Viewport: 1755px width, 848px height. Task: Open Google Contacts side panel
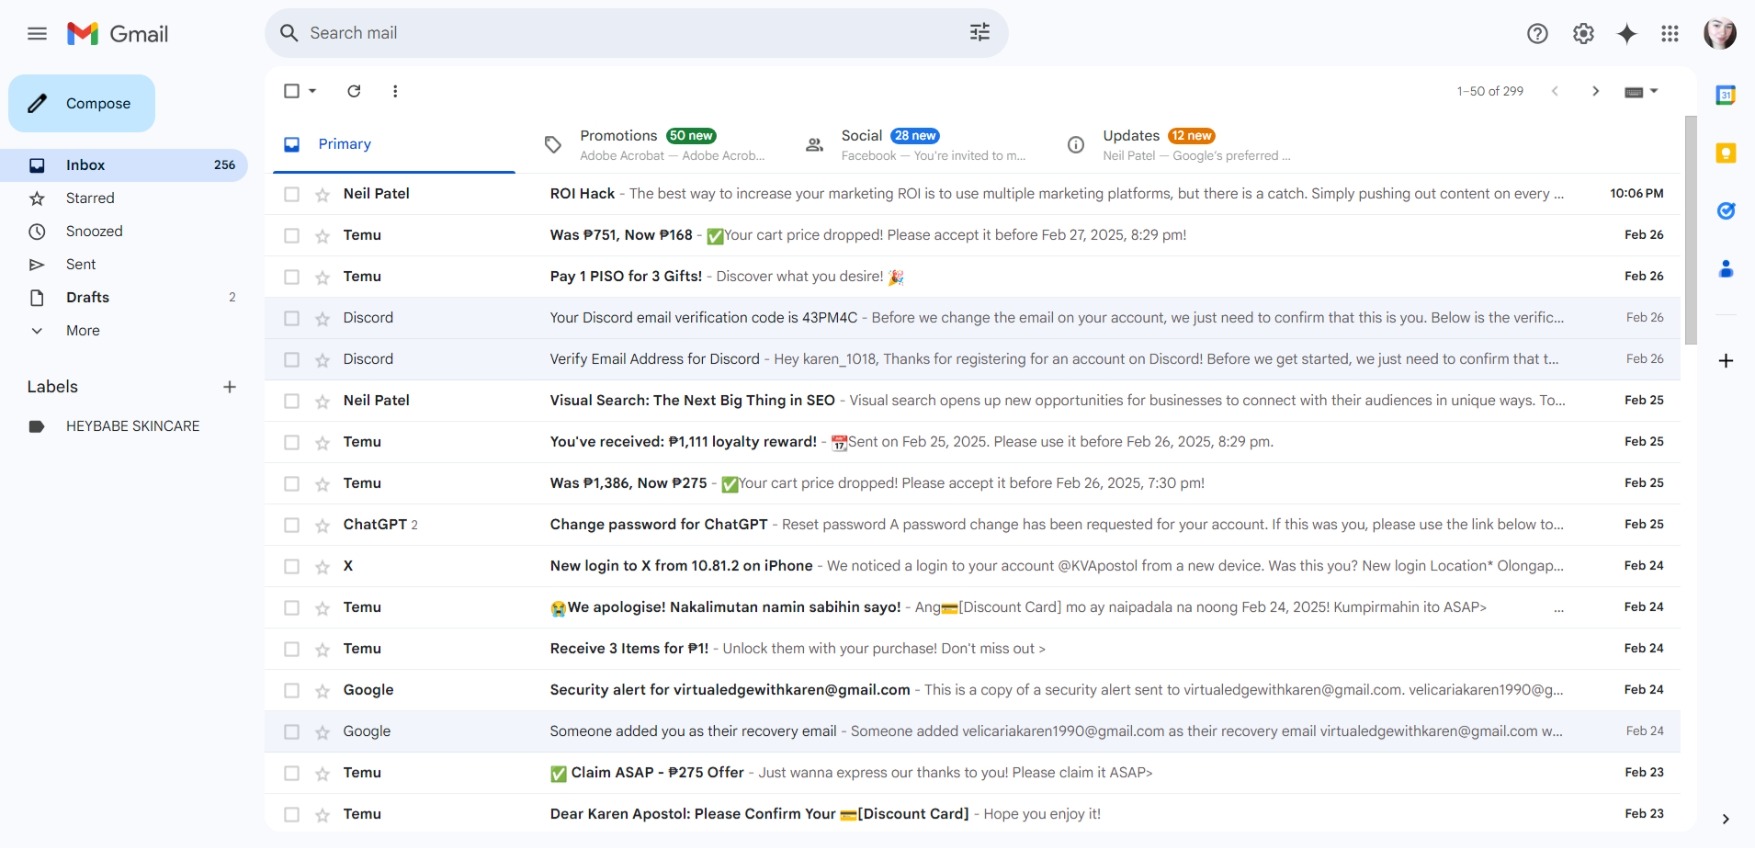1726,269
